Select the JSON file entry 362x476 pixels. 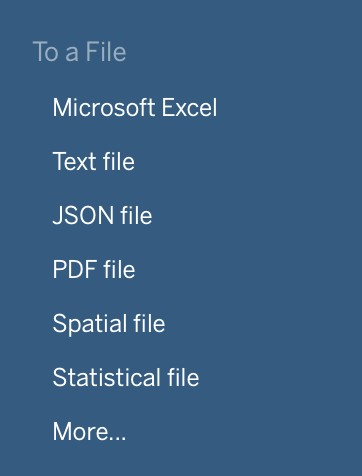[102, 215]
